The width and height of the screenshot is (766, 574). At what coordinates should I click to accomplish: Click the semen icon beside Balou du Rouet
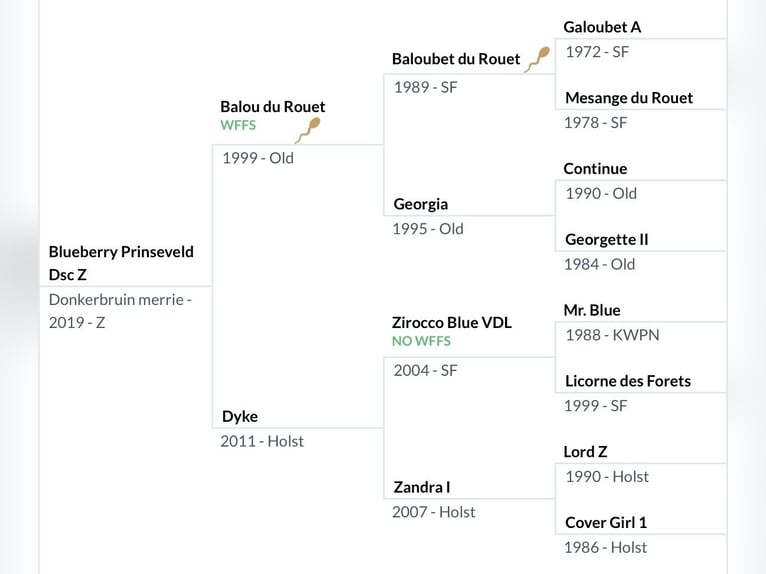(308, 130)
